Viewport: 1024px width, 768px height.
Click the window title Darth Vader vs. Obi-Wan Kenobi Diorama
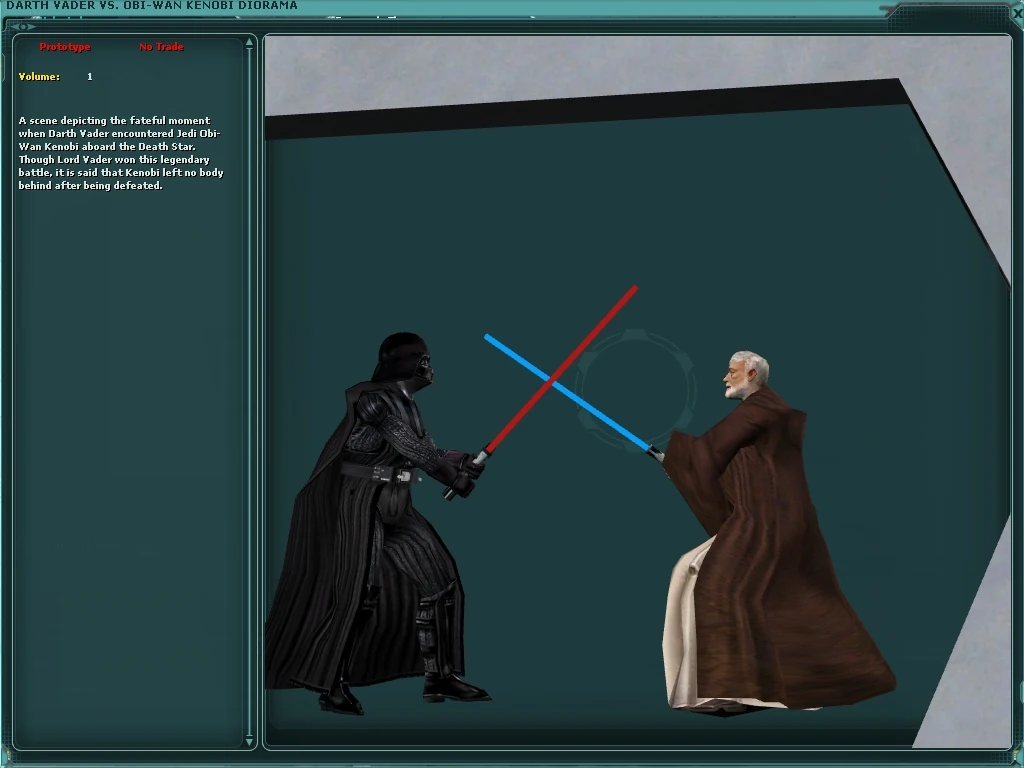(x=152, y=5)
